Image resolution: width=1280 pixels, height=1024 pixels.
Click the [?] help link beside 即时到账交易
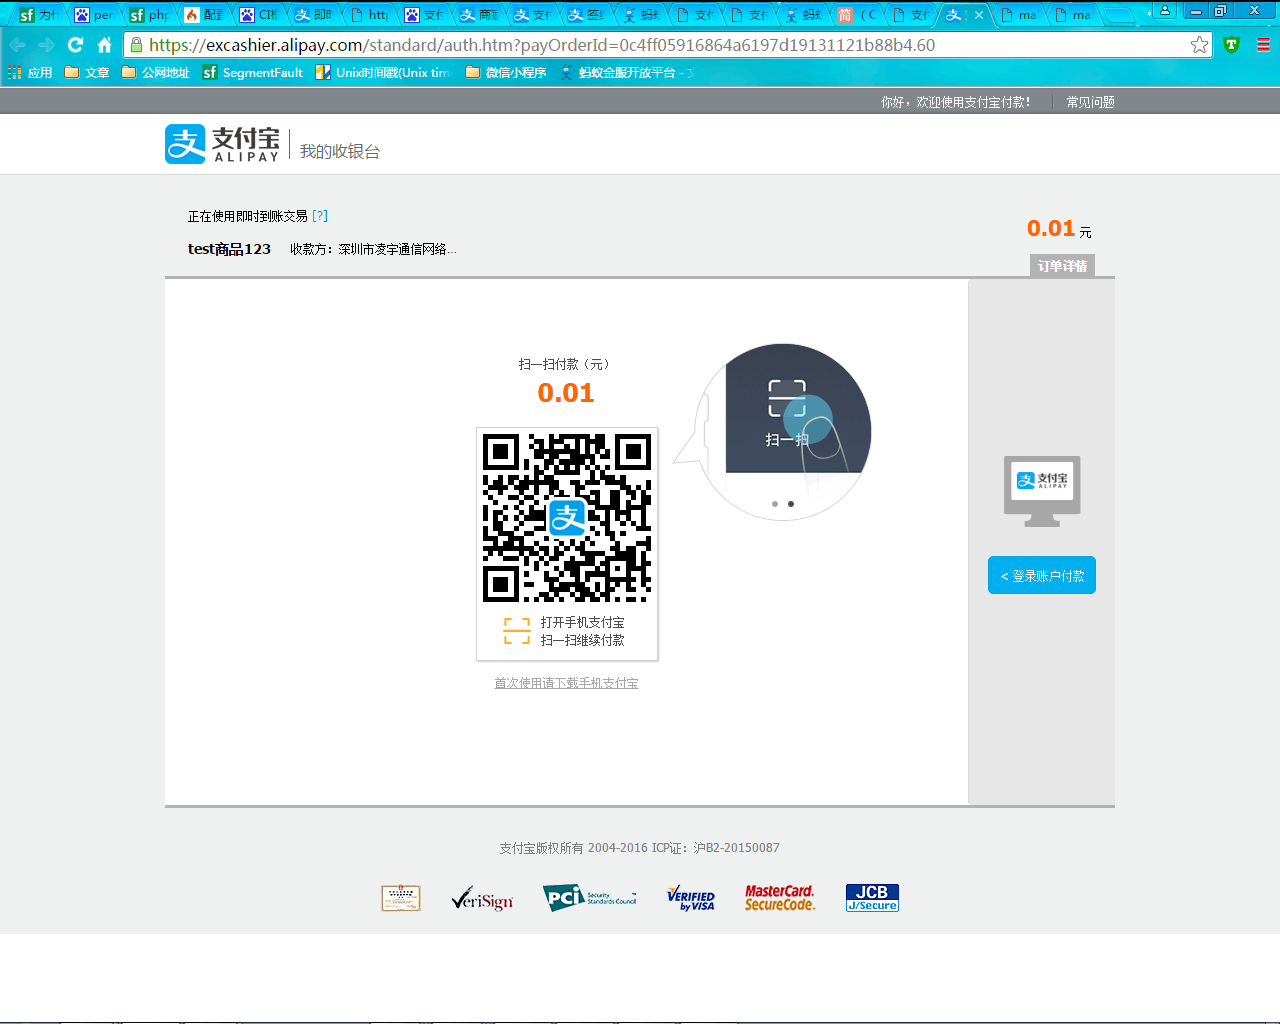coord(320,216)
